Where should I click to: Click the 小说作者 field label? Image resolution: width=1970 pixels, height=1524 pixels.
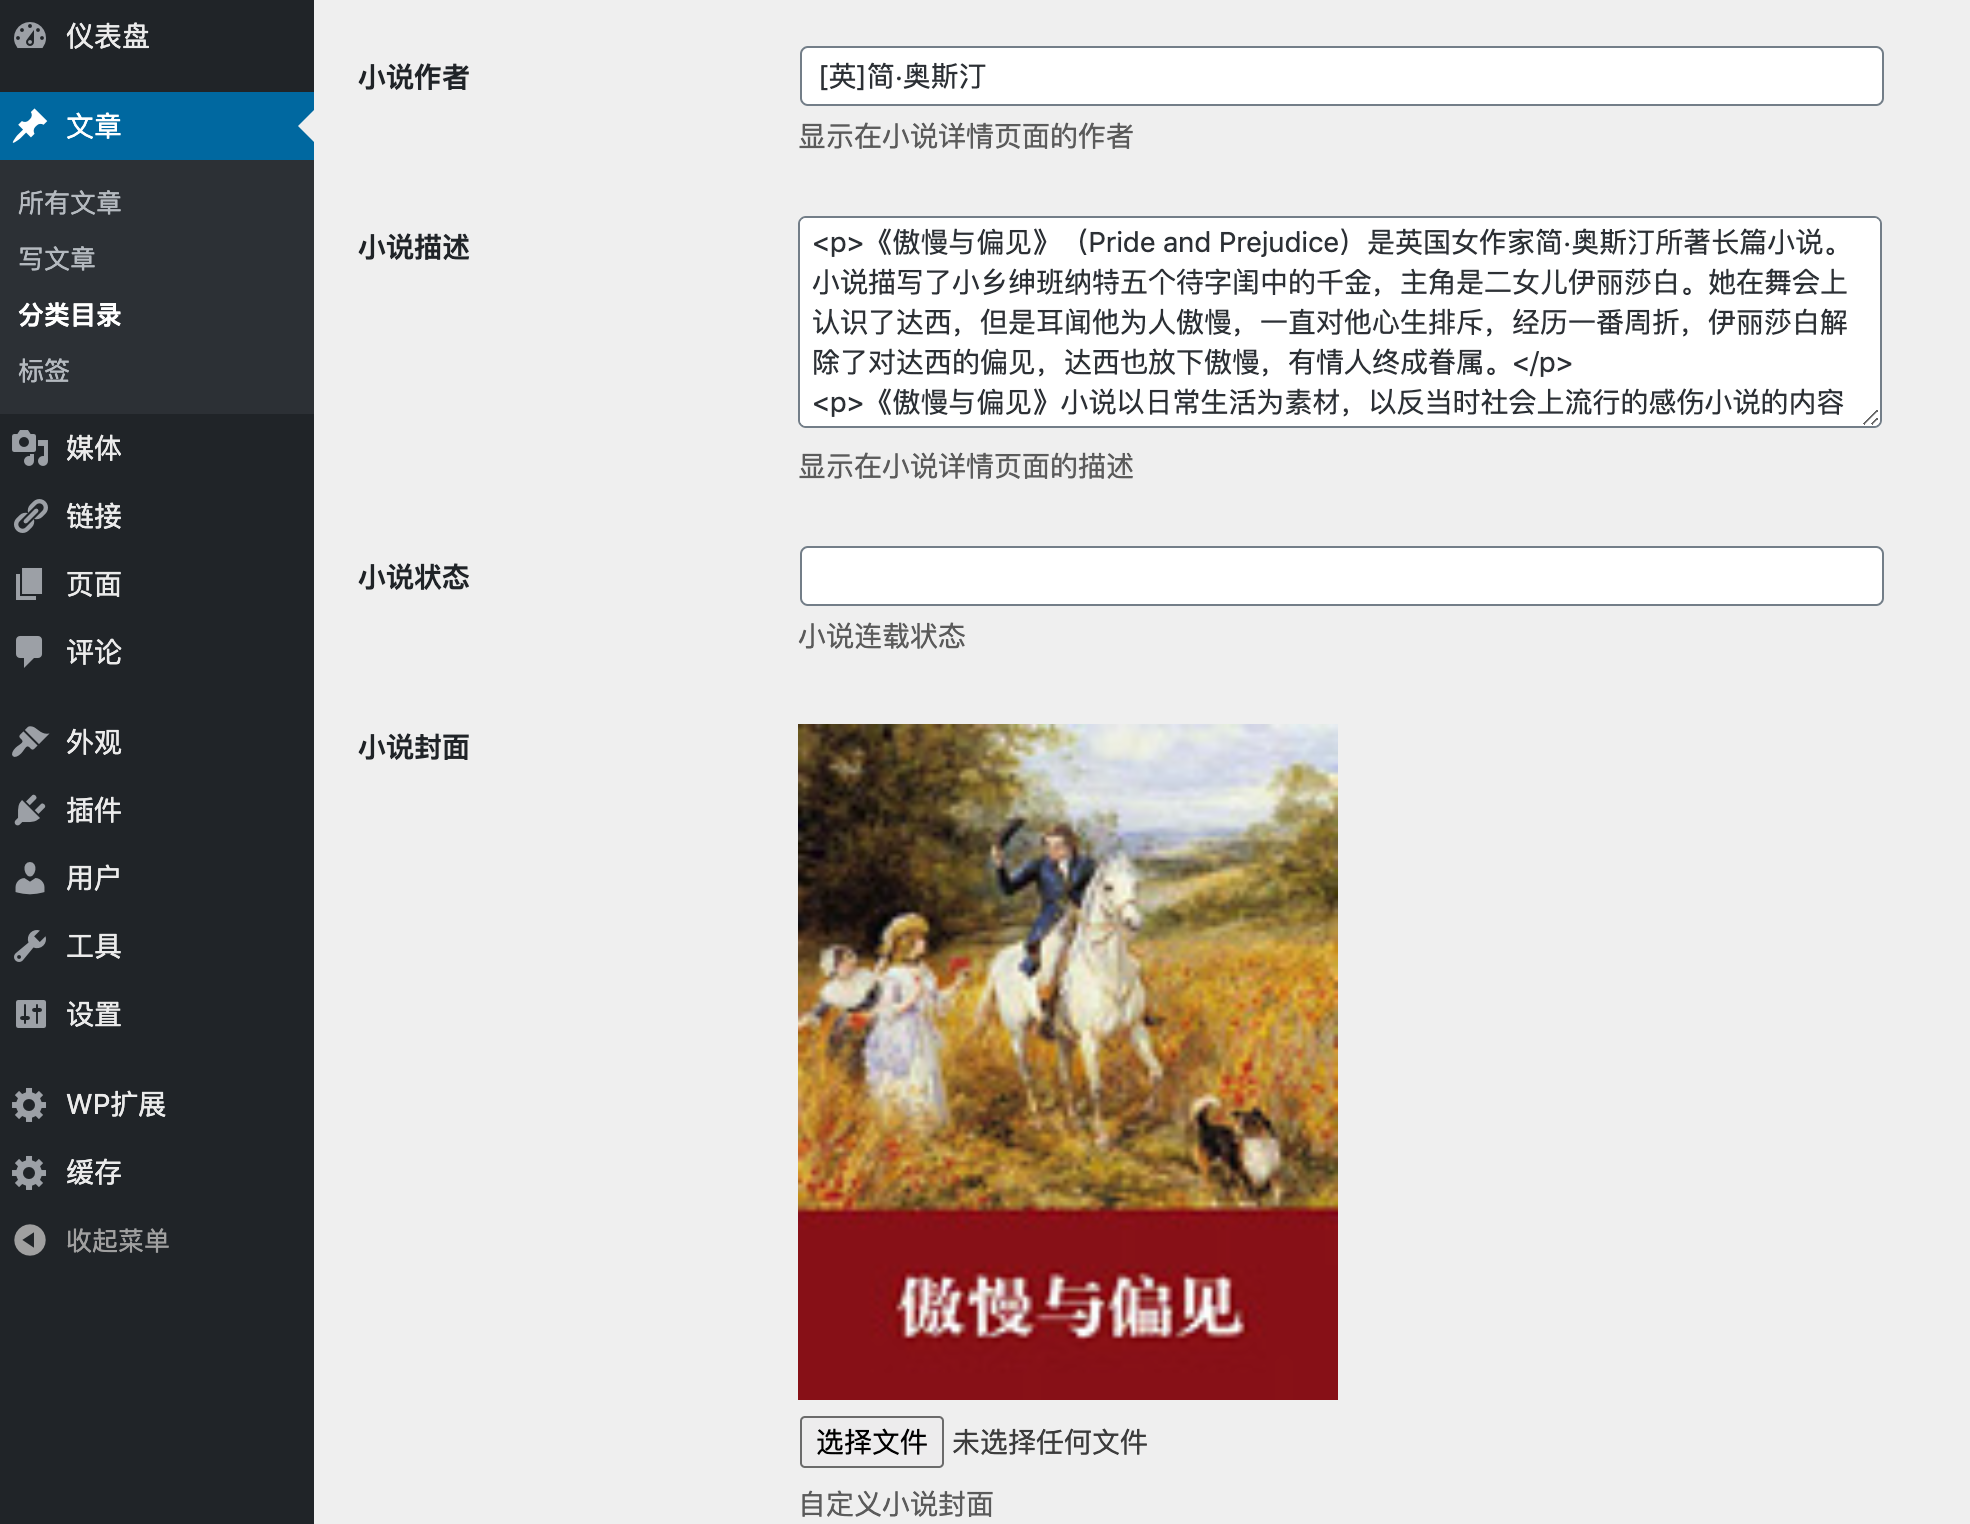pyautogui.click(x=414, y=77)
